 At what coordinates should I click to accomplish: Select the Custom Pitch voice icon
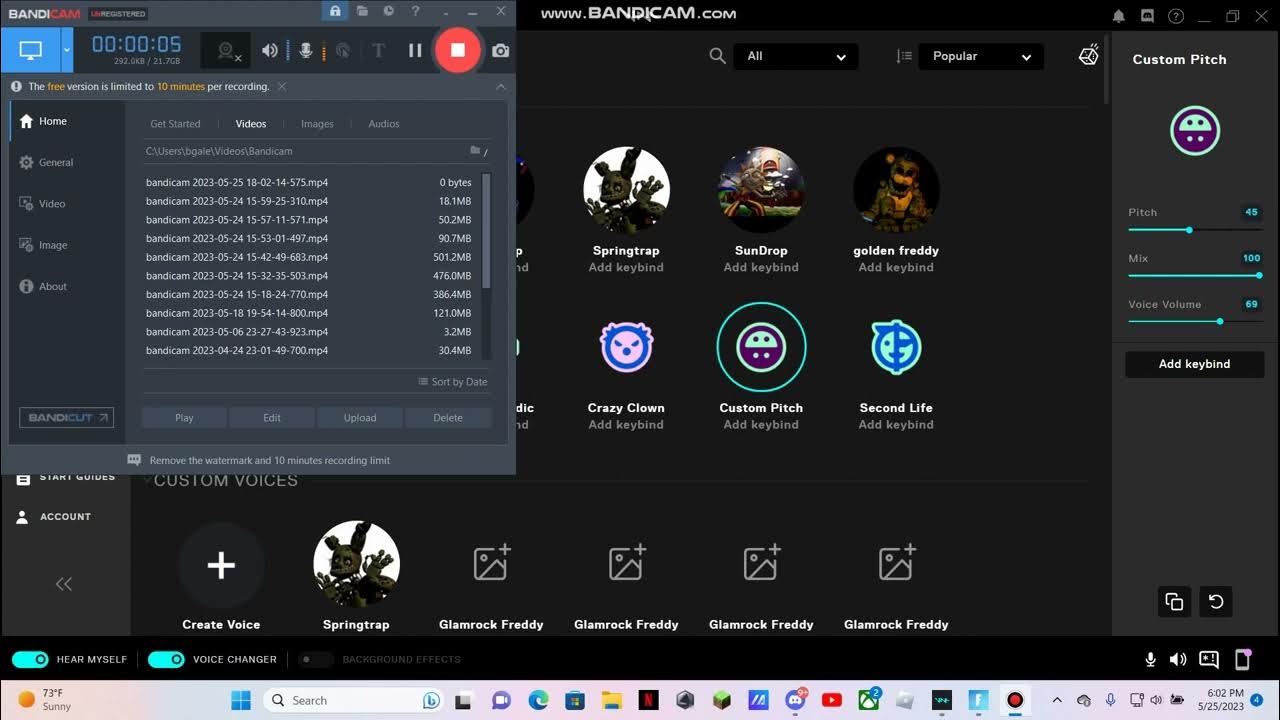[x=761, y=347]
